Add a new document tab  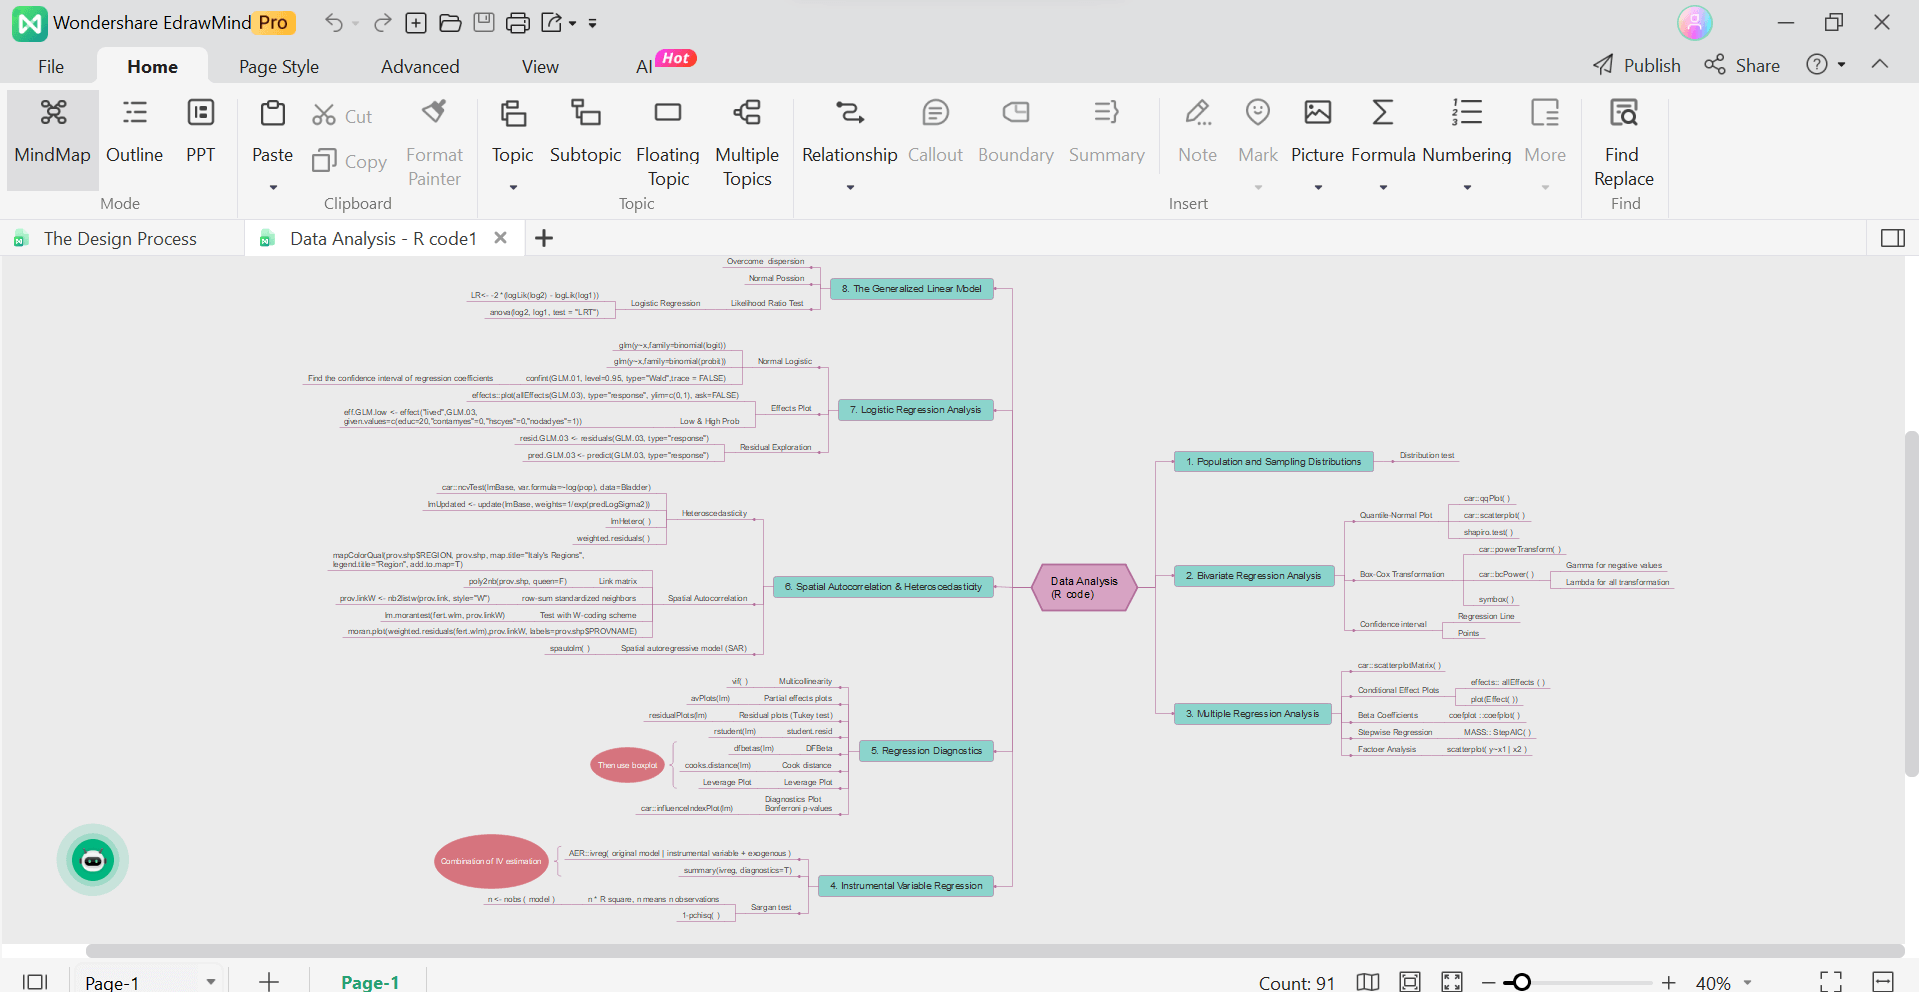coord(544,238)
